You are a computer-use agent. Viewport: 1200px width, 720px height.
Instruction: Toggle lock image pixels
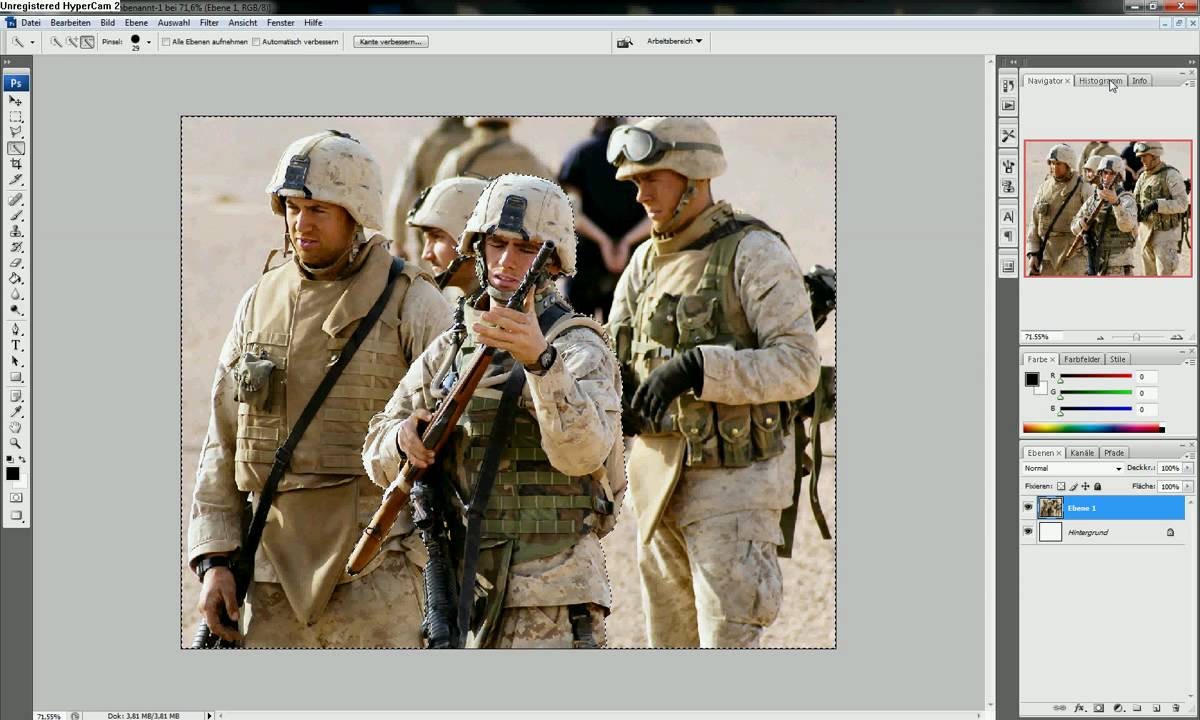[x=1073, y=486]
